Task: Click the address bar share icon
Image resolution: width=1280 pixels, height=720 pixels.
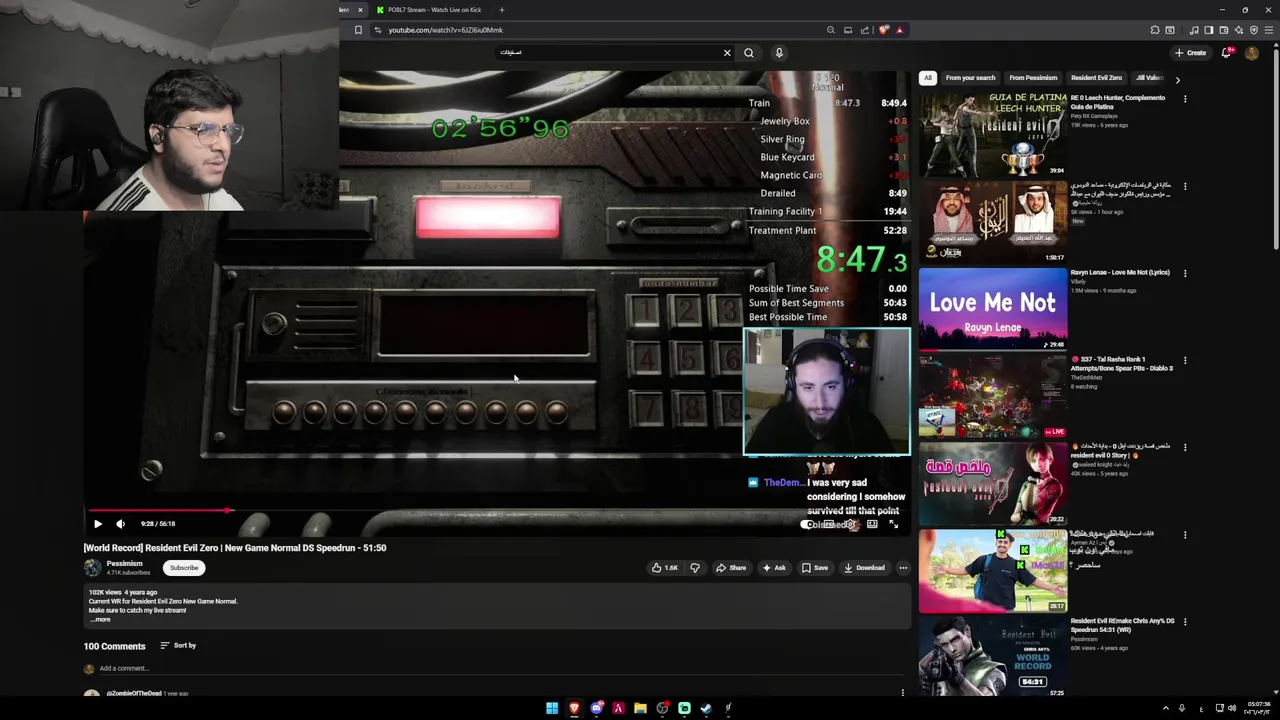Action: pos(865,30)
